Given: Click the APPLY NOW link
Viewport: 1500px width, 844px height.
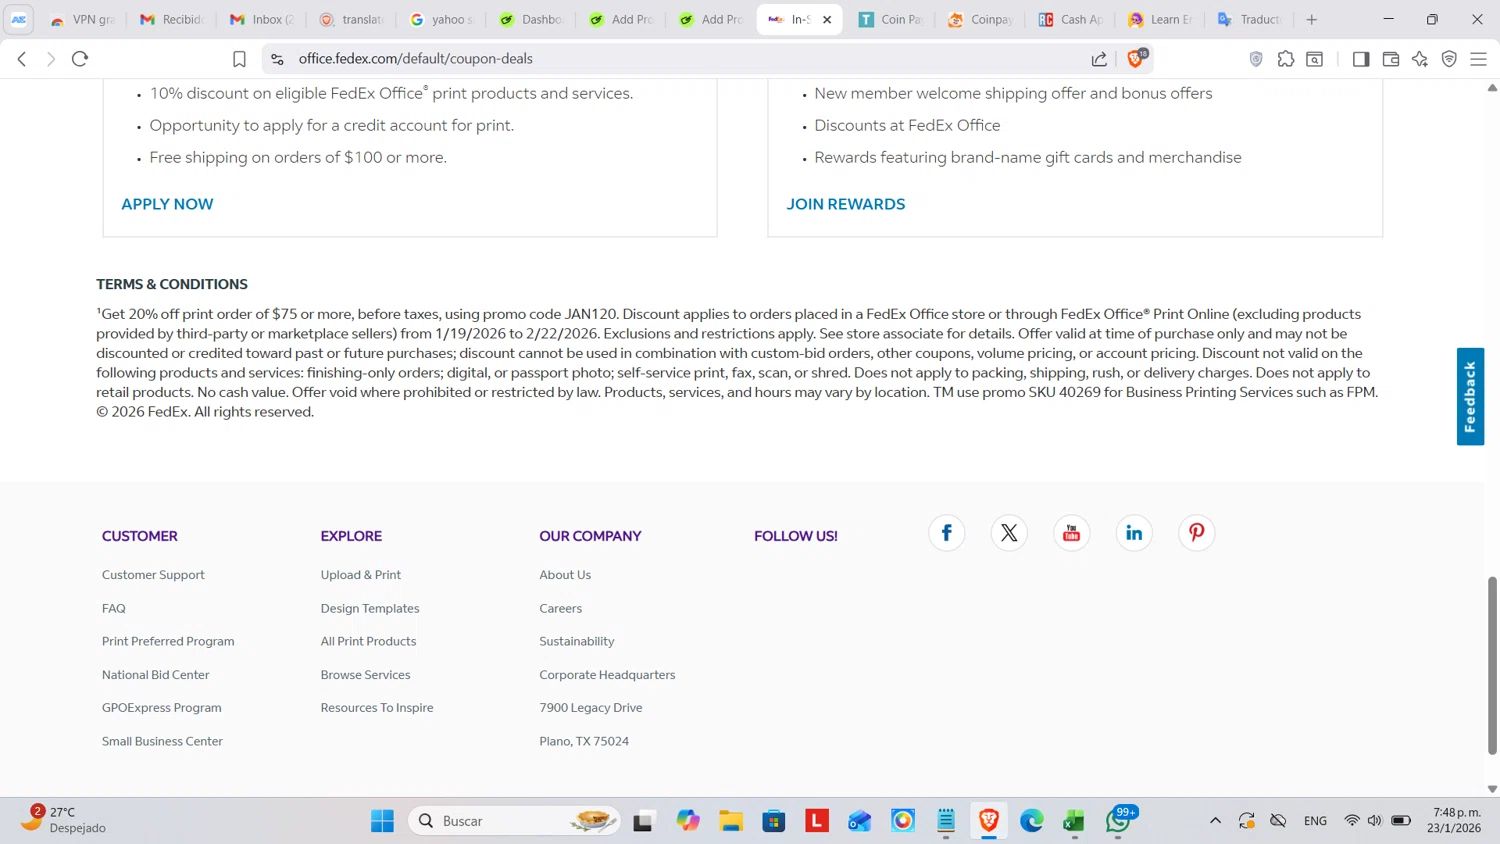Looking at the screenshot, I should (x=167, y=204).
